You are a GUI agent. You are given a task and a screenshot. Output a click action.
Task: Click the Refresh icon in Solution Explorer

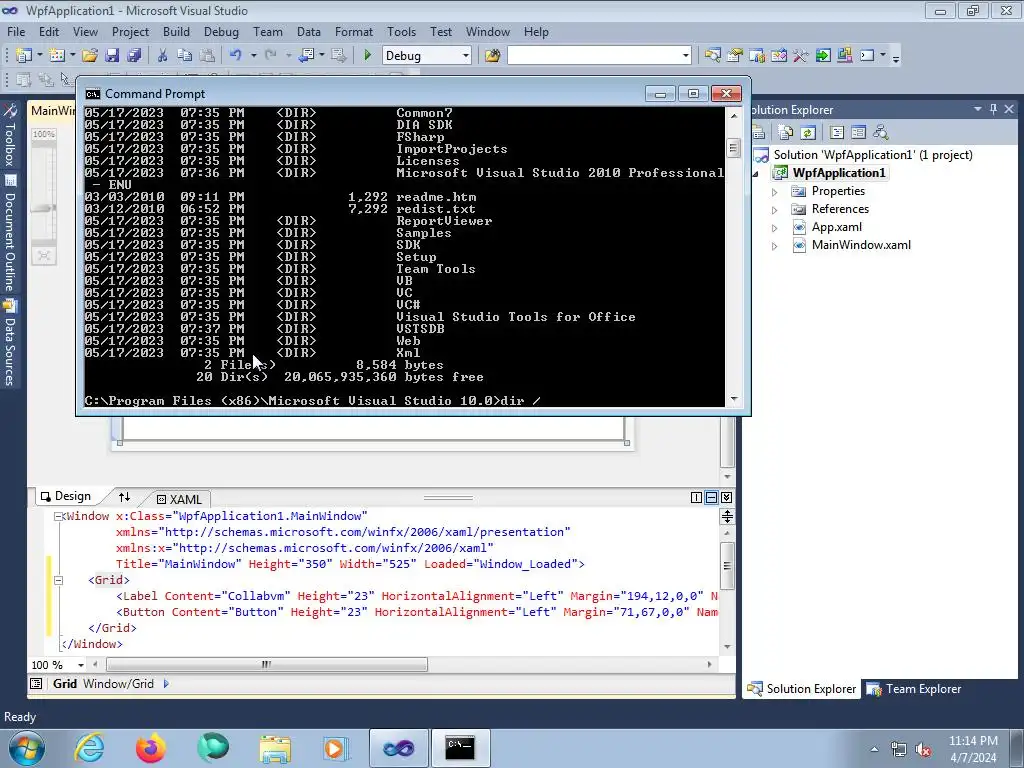(x=808, y=133)
